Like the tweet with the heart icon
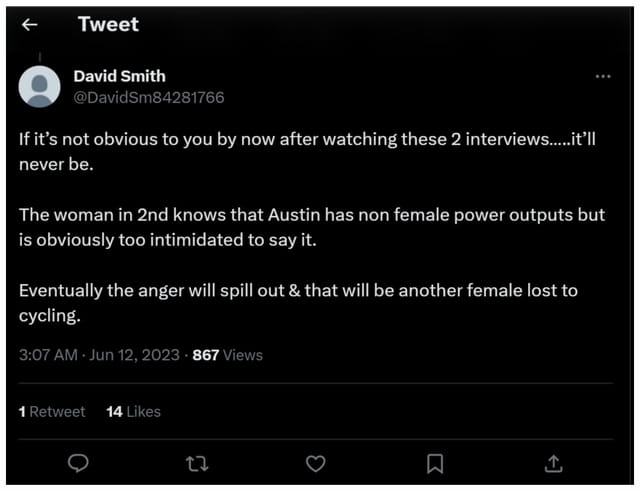 316,463
